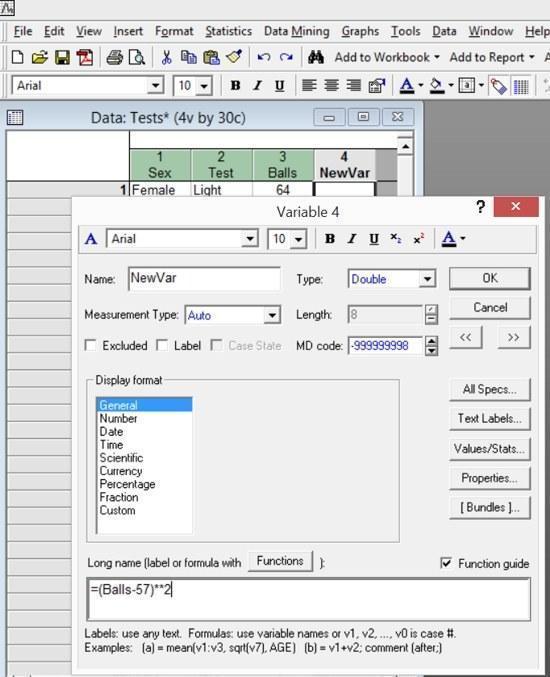This screenshot has width=550, height=677.
Task: Click the Cancel button
Action: pos(490,307)
